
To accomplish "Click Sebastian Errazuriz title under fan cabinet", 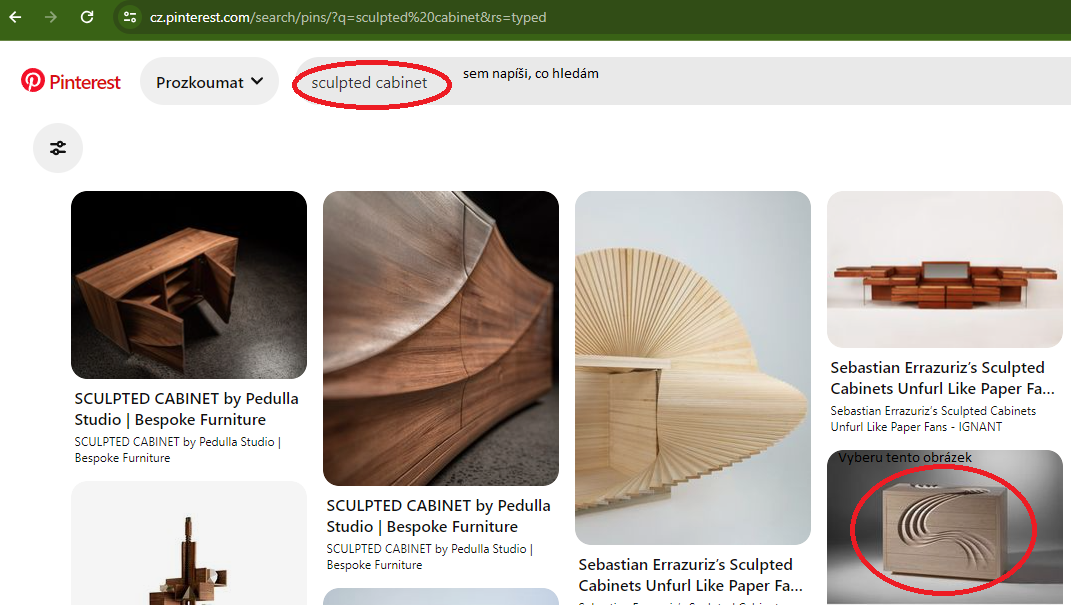I will [x=690, y=575].
